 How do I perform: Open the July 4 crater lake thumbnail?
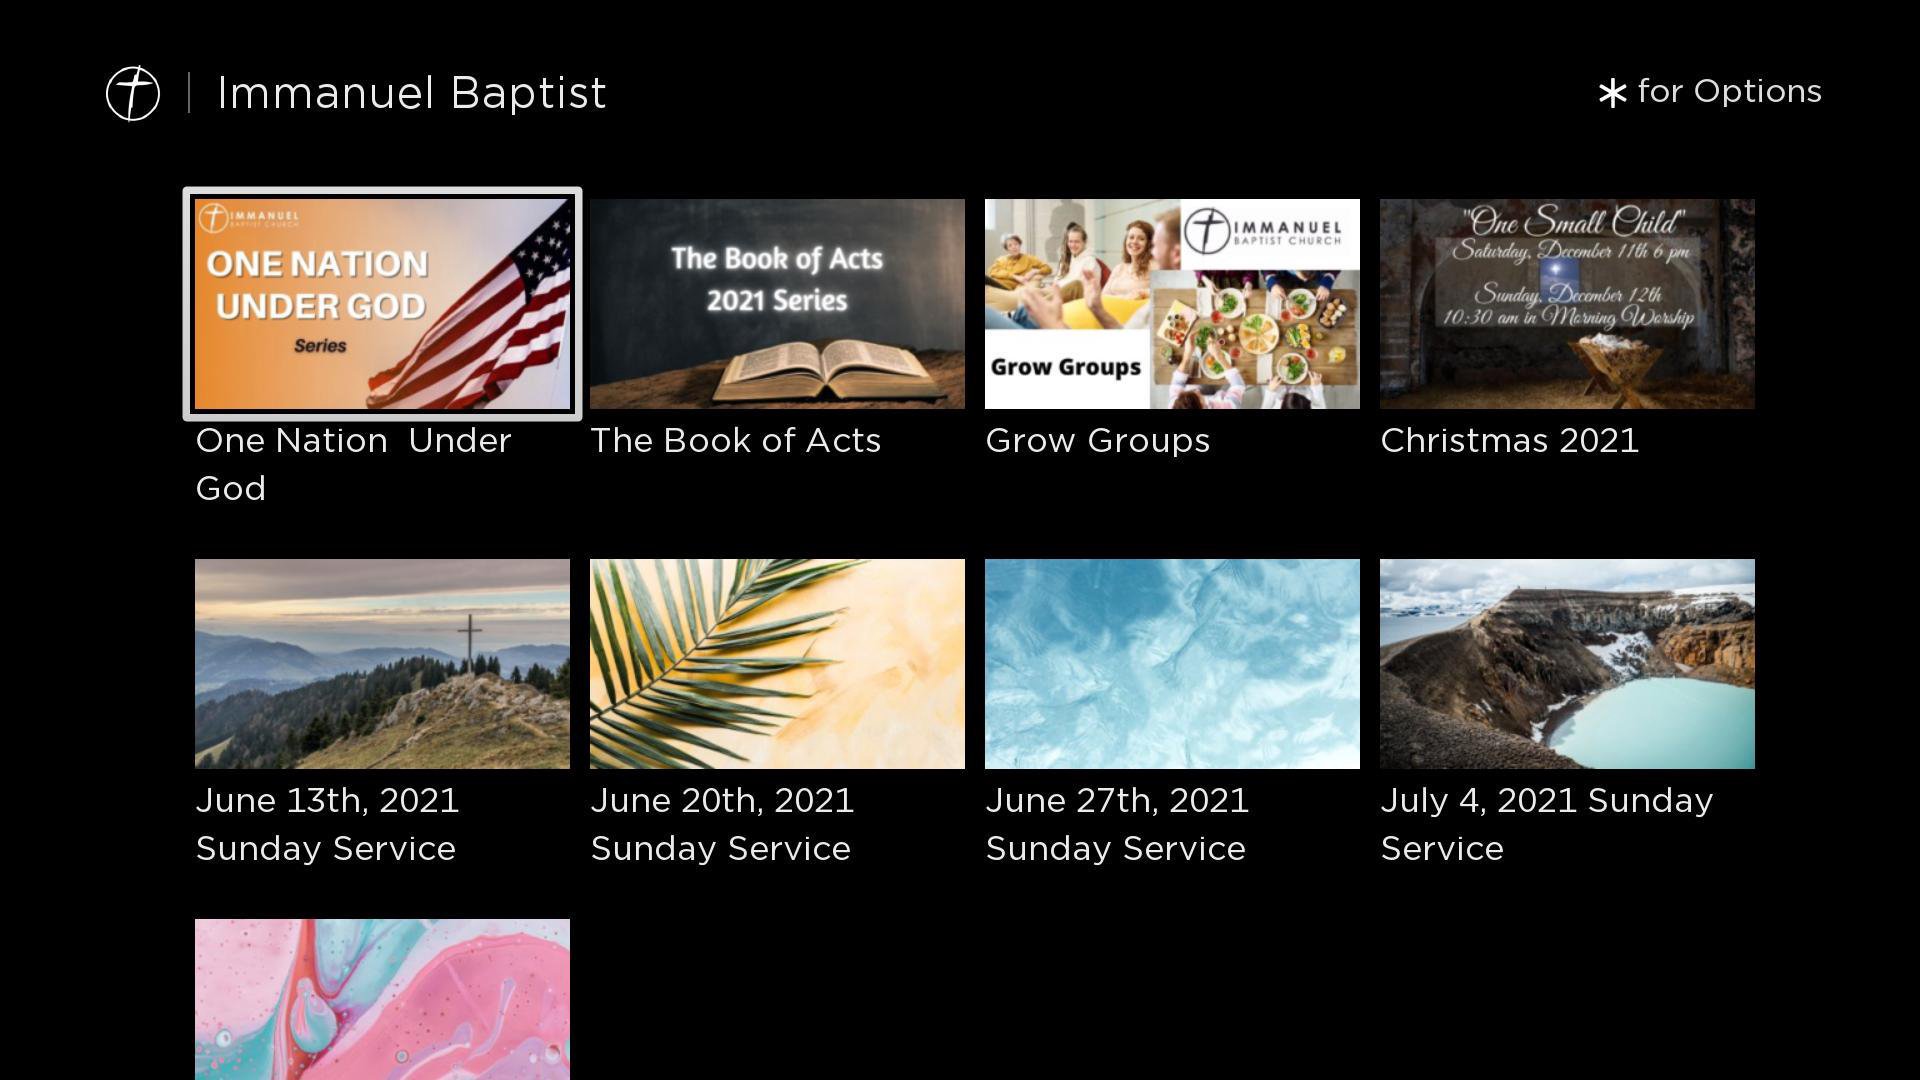click(1567, 664)
